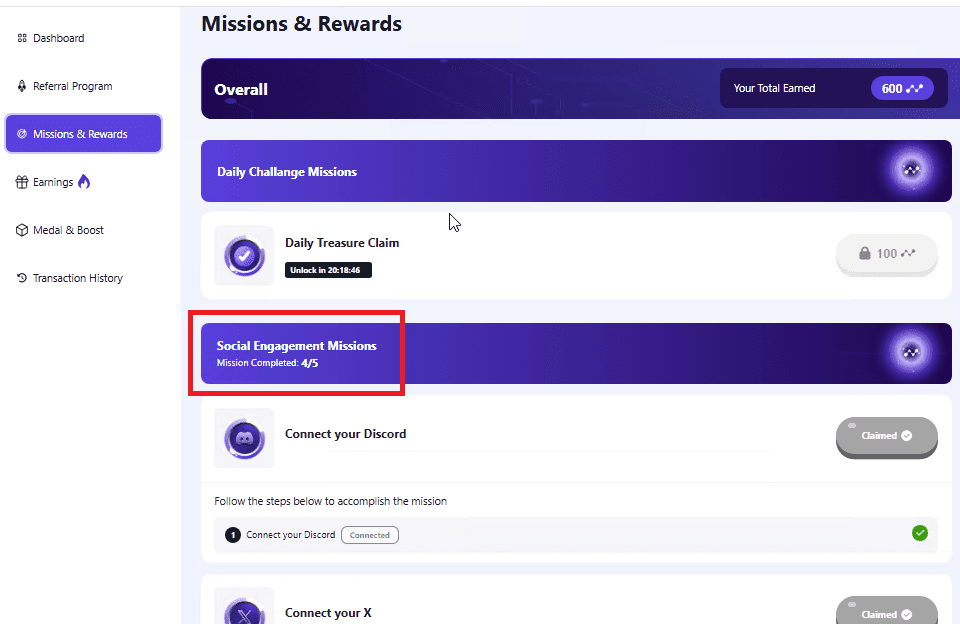Click the Connect your X title

(328, 613)
